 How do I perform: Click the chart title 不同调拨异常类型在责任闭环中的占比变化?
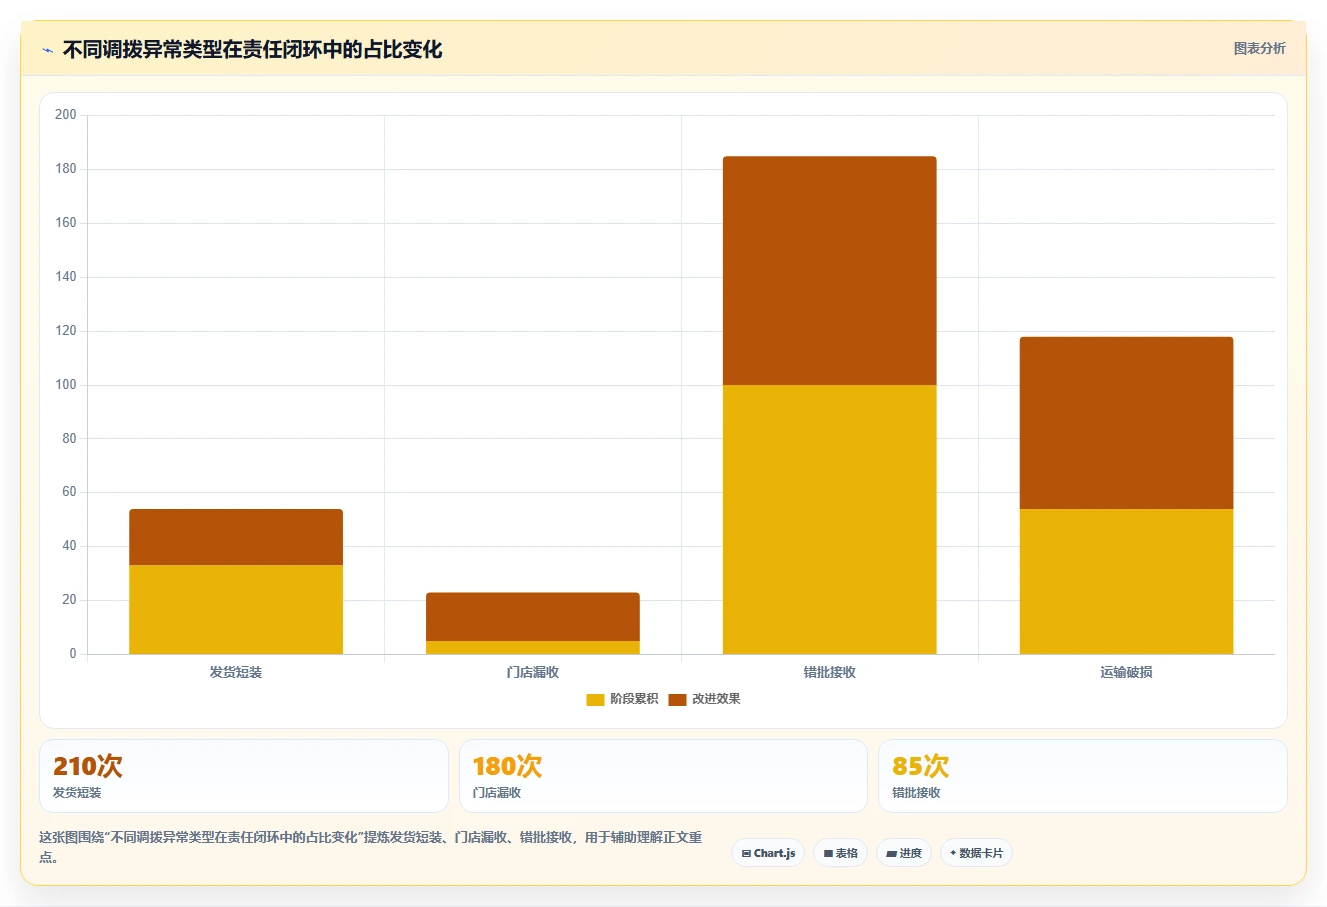tap(252, 50)
